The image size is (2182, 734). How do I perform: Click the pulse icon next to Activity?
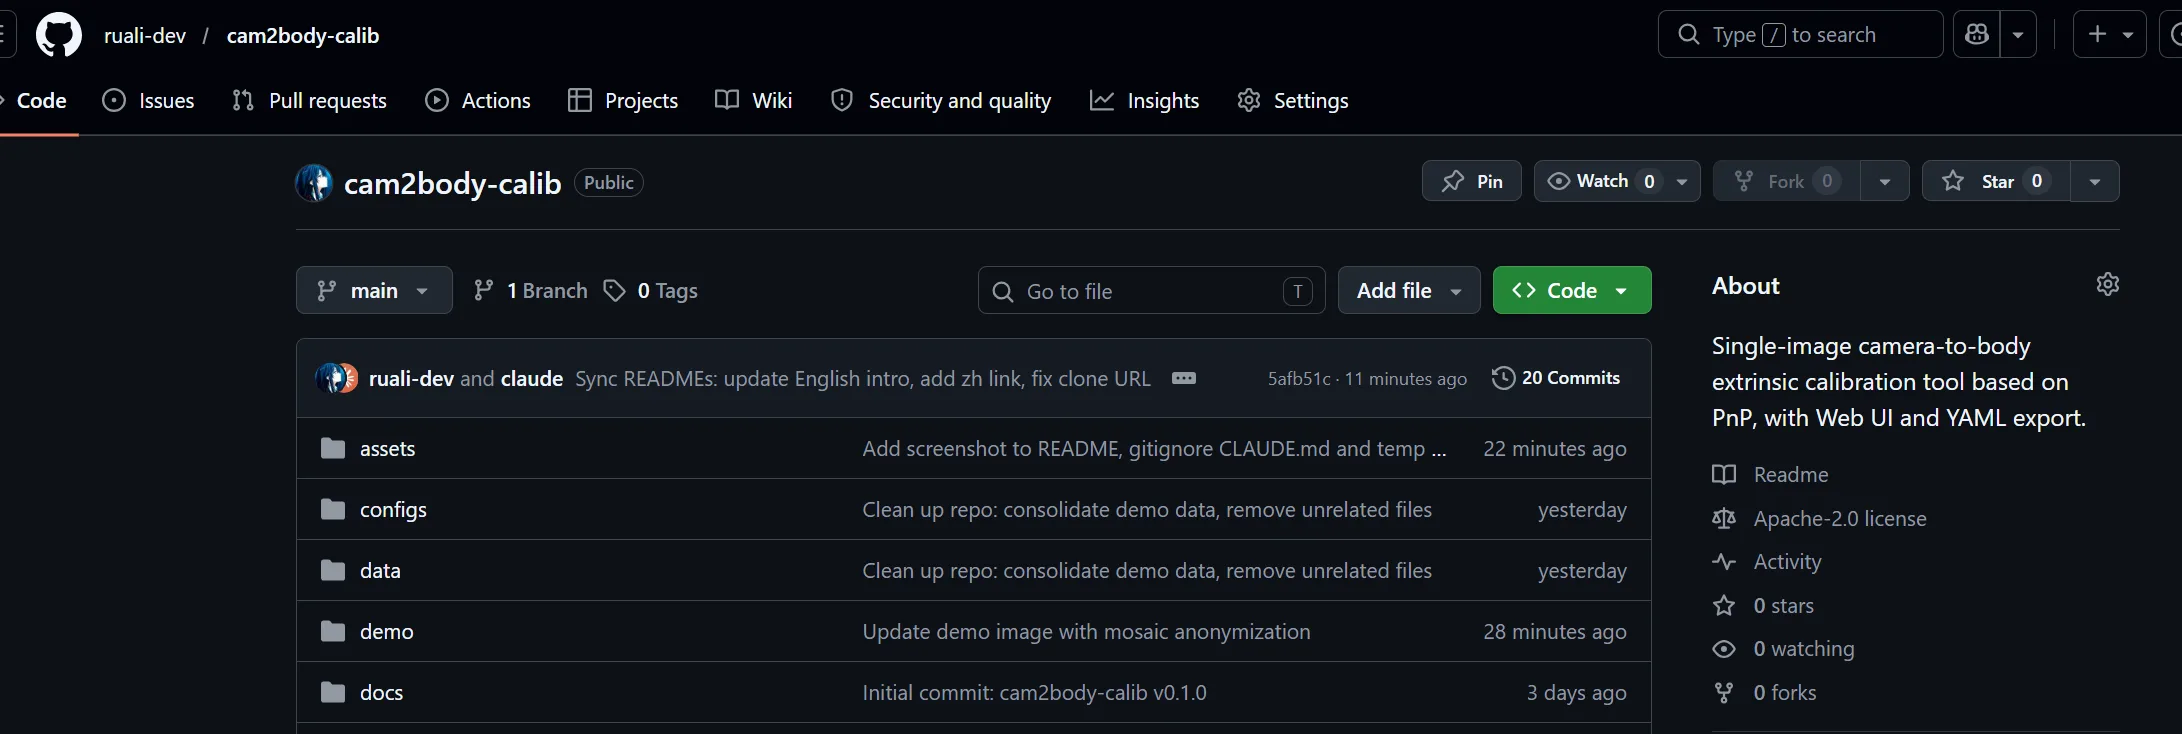click(1724, 561)
